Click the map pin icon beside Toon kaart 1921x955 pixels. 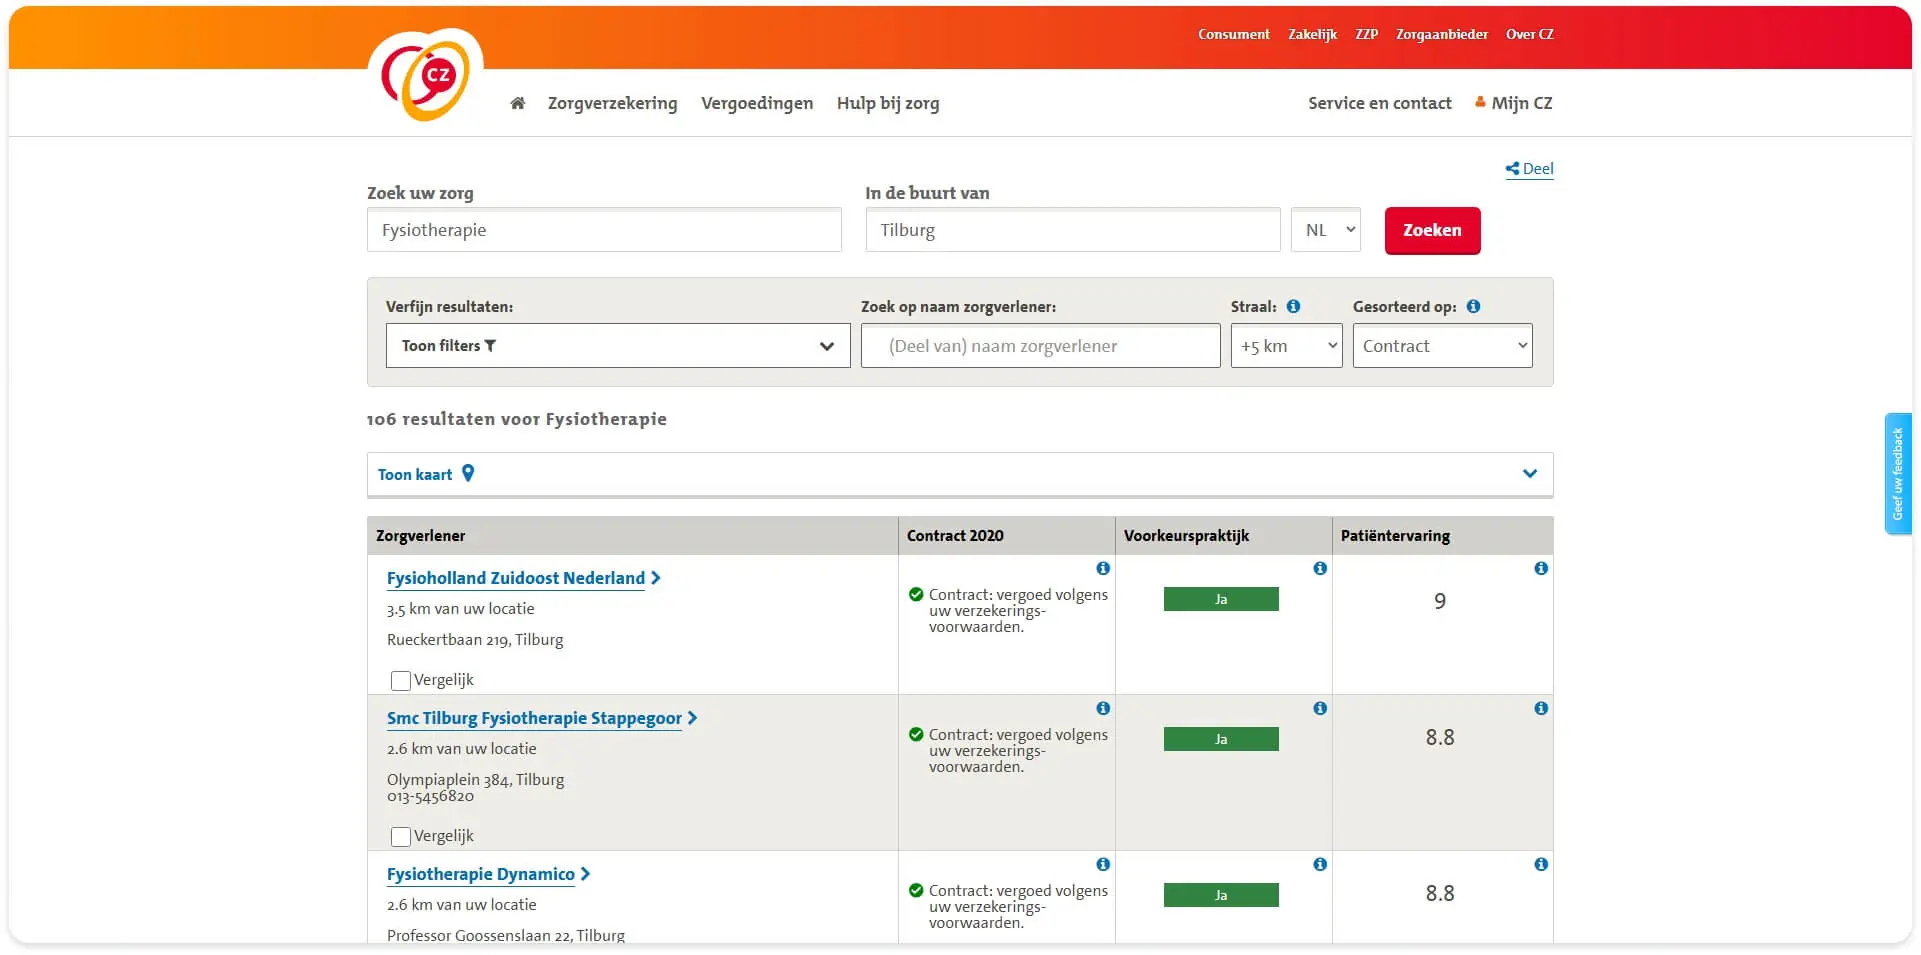click(467, 473)
